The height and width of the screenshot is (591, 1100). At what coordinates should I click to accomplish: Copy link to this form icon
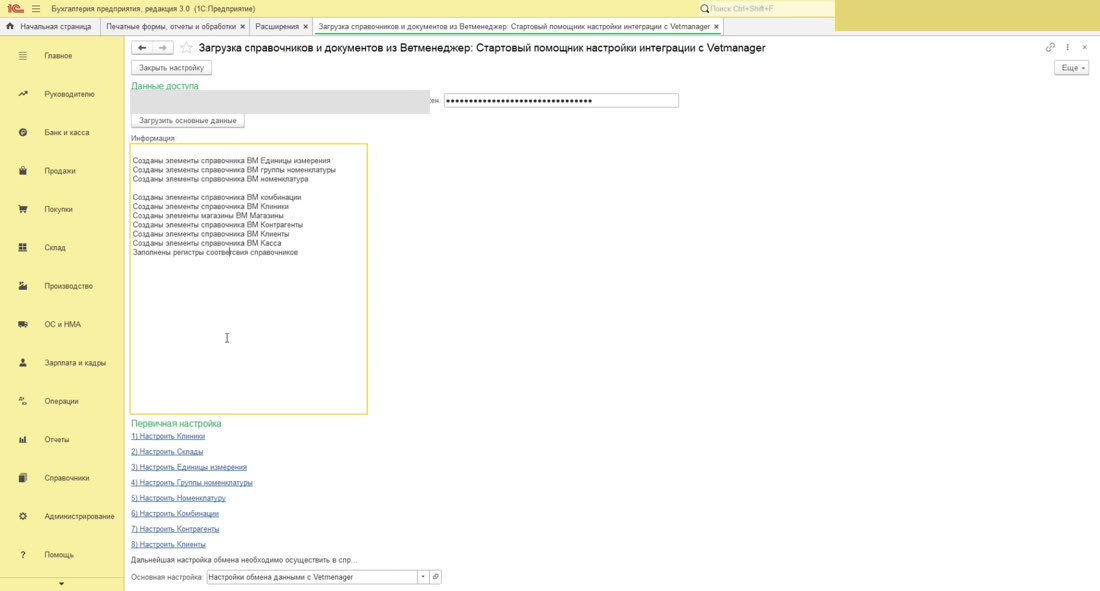pos(1050,47)
